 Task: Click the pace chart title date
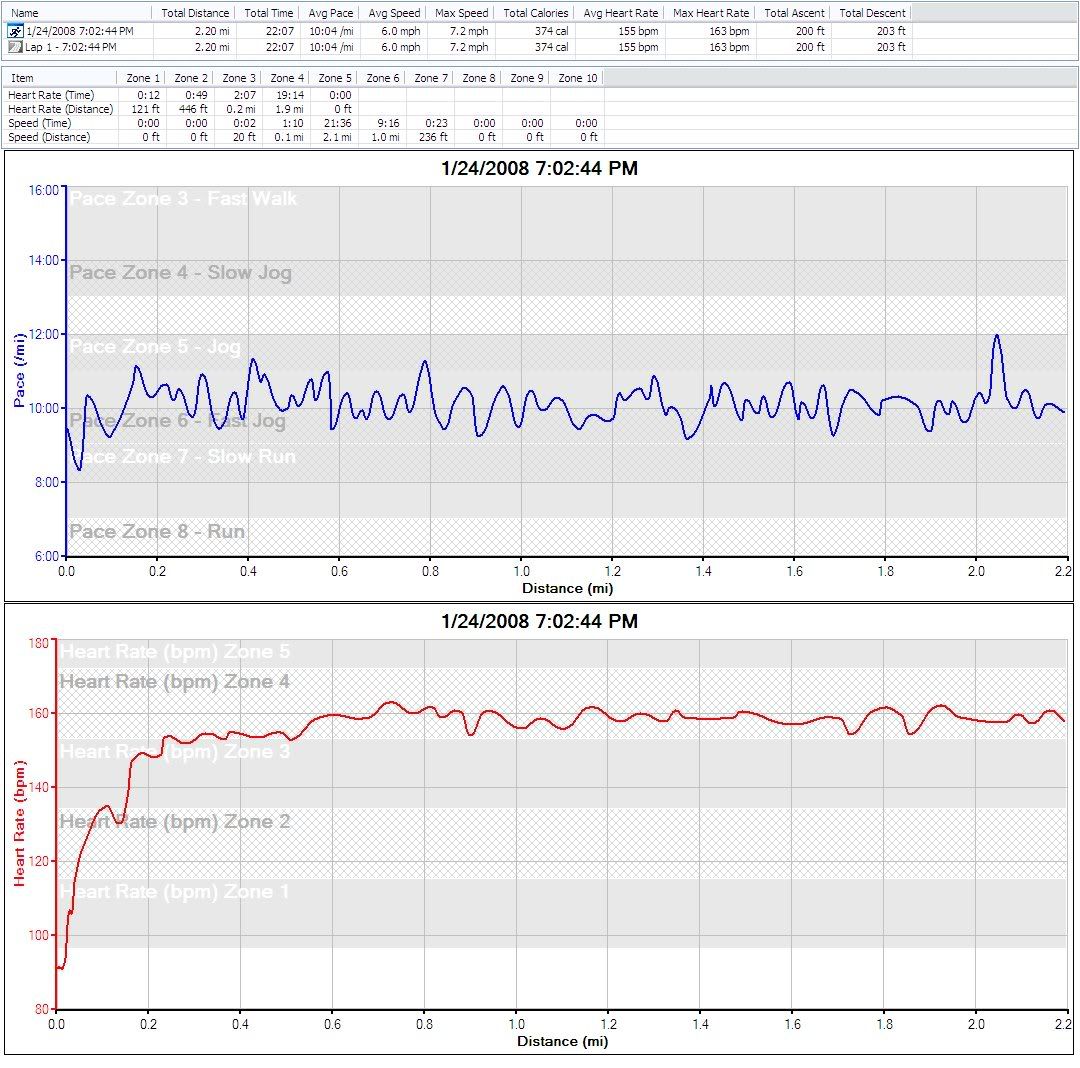pyautogui.click(x=539, y=169)
